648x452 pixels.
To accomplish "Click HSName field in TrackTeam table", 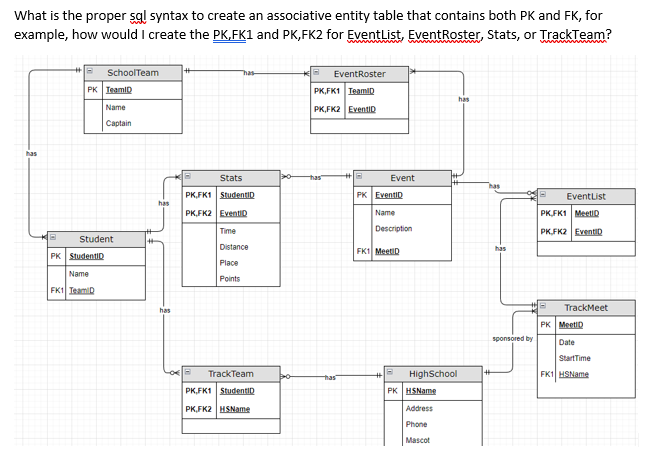I will pyautogui.click(x=235, y=409).
